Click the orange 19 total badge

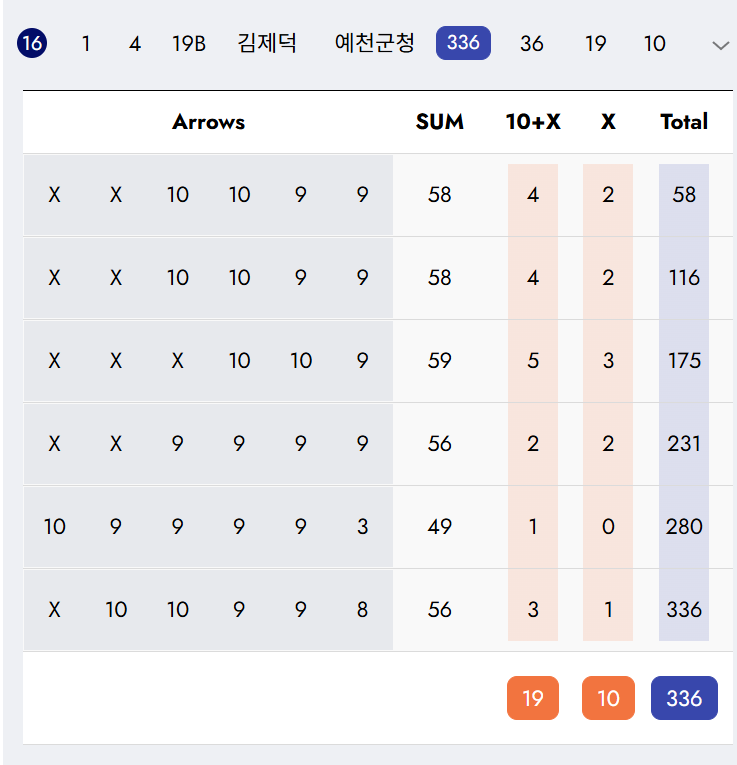click(533, 698)
